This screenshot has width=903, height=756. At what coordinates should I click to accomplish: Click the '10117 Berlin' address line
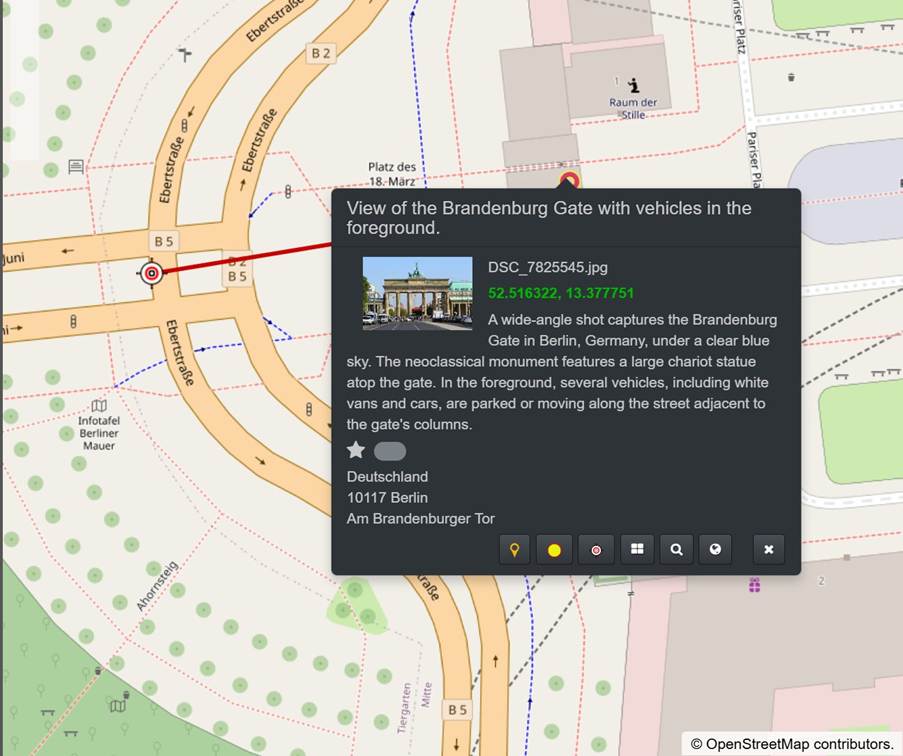(x=387, y=497)
